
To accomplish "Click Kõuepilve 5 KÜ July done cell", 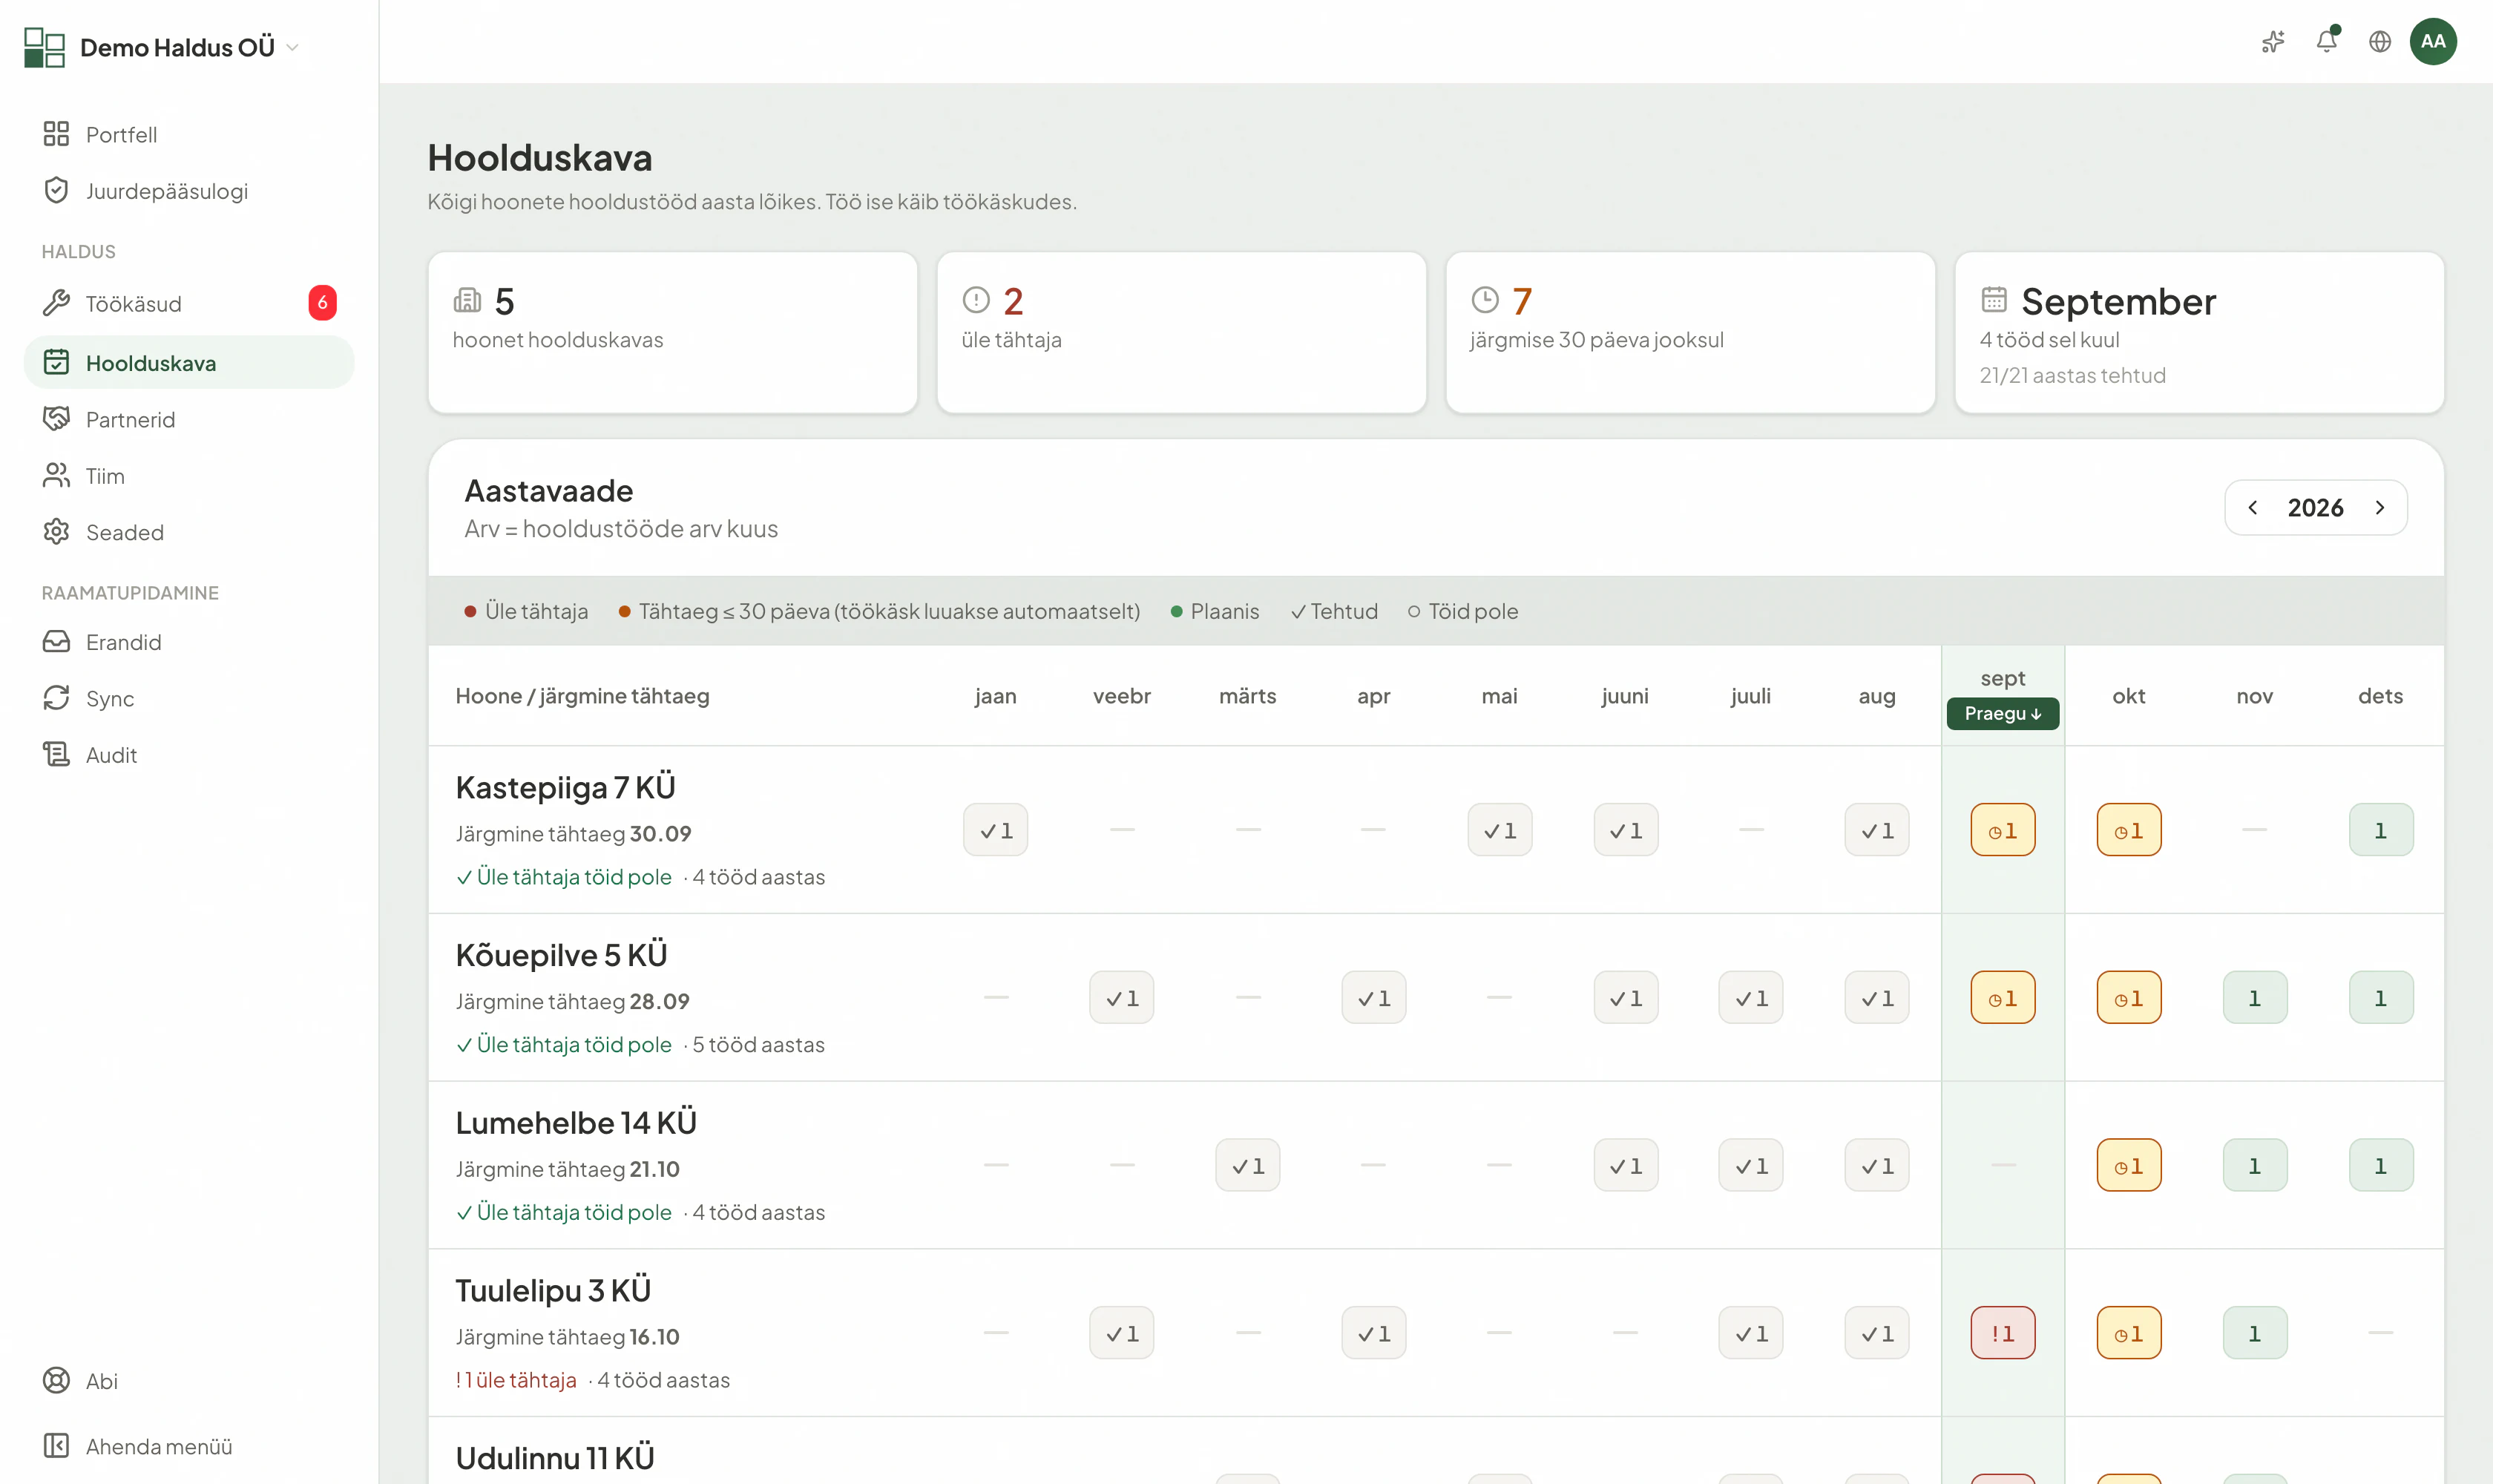I will point(1751,998).
